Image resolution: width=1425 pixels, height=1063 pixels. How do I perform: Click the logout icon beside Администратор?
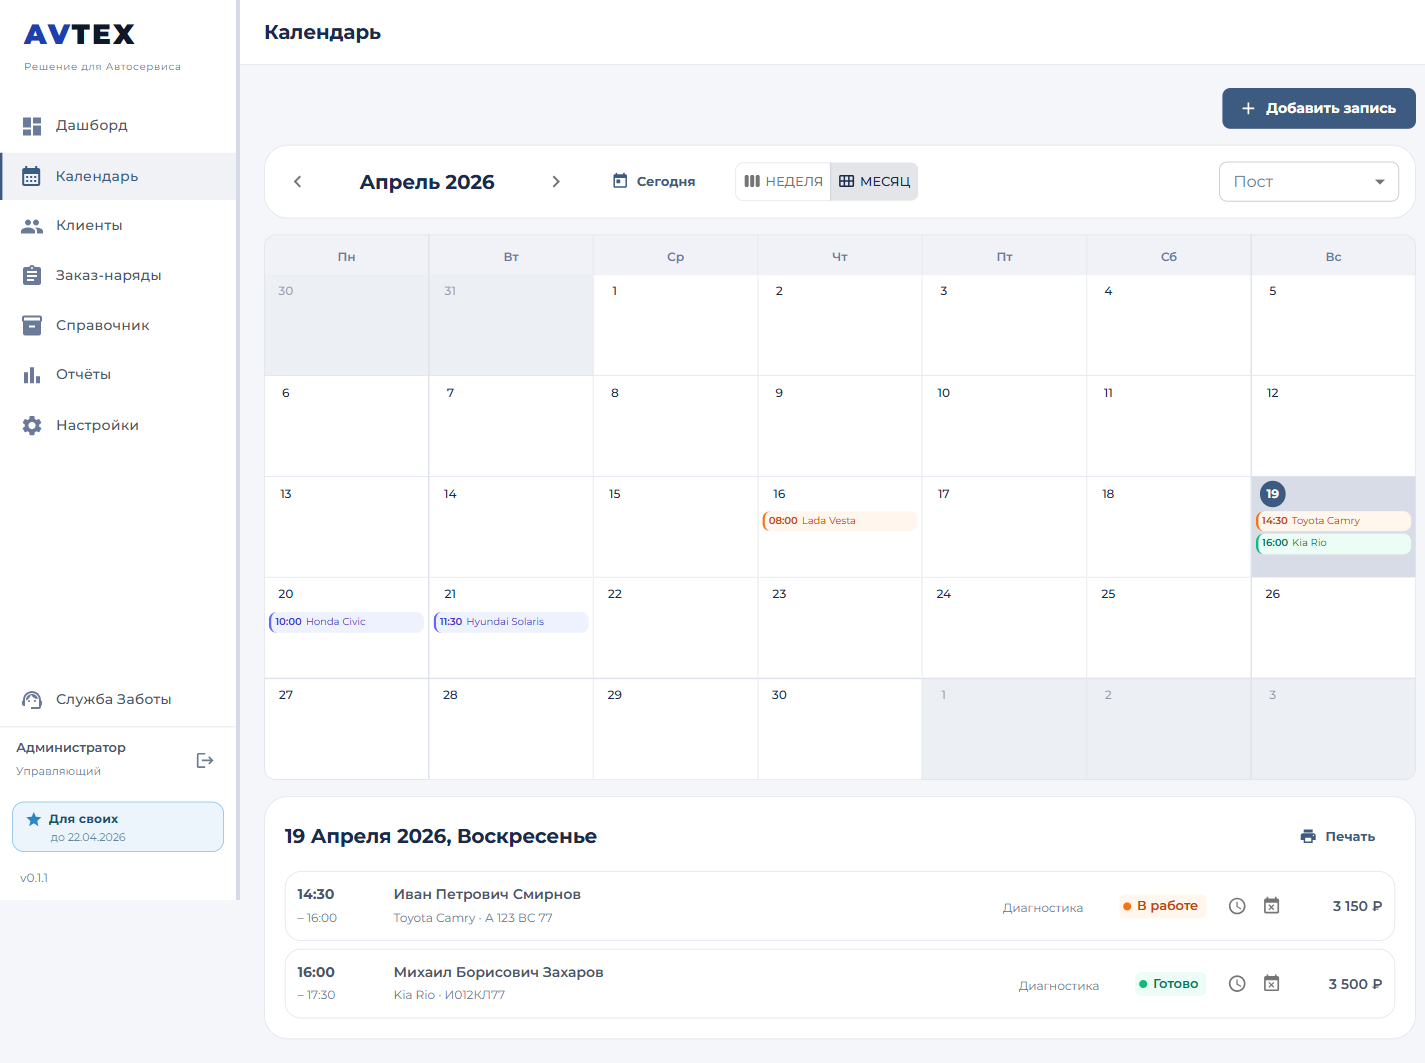205,760
